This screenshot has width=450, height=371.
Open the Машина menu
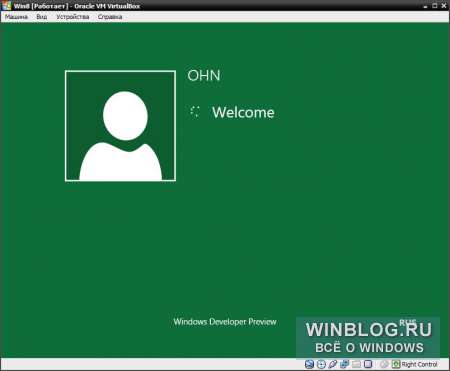[x=16, y=17]
